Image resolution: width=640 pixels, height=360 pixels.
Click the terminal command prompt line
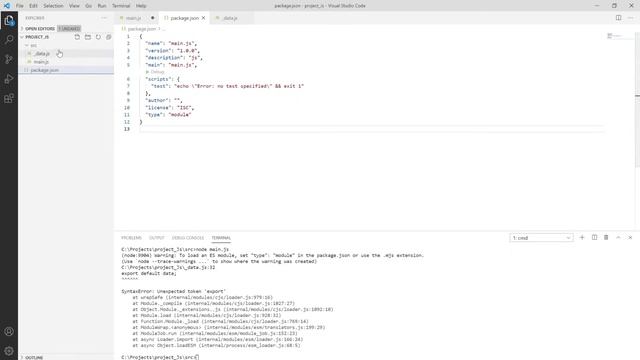click(160, 357)
